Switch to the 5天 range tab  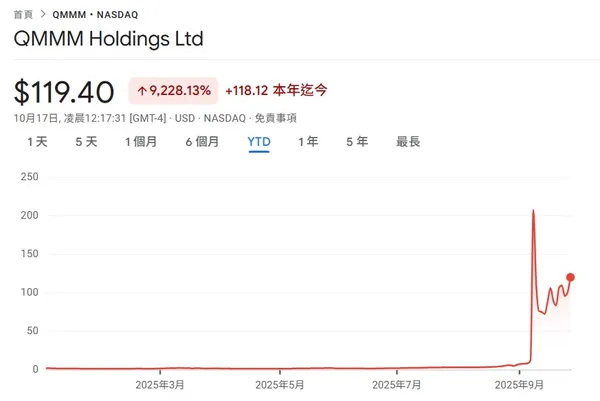click(86, 142)
